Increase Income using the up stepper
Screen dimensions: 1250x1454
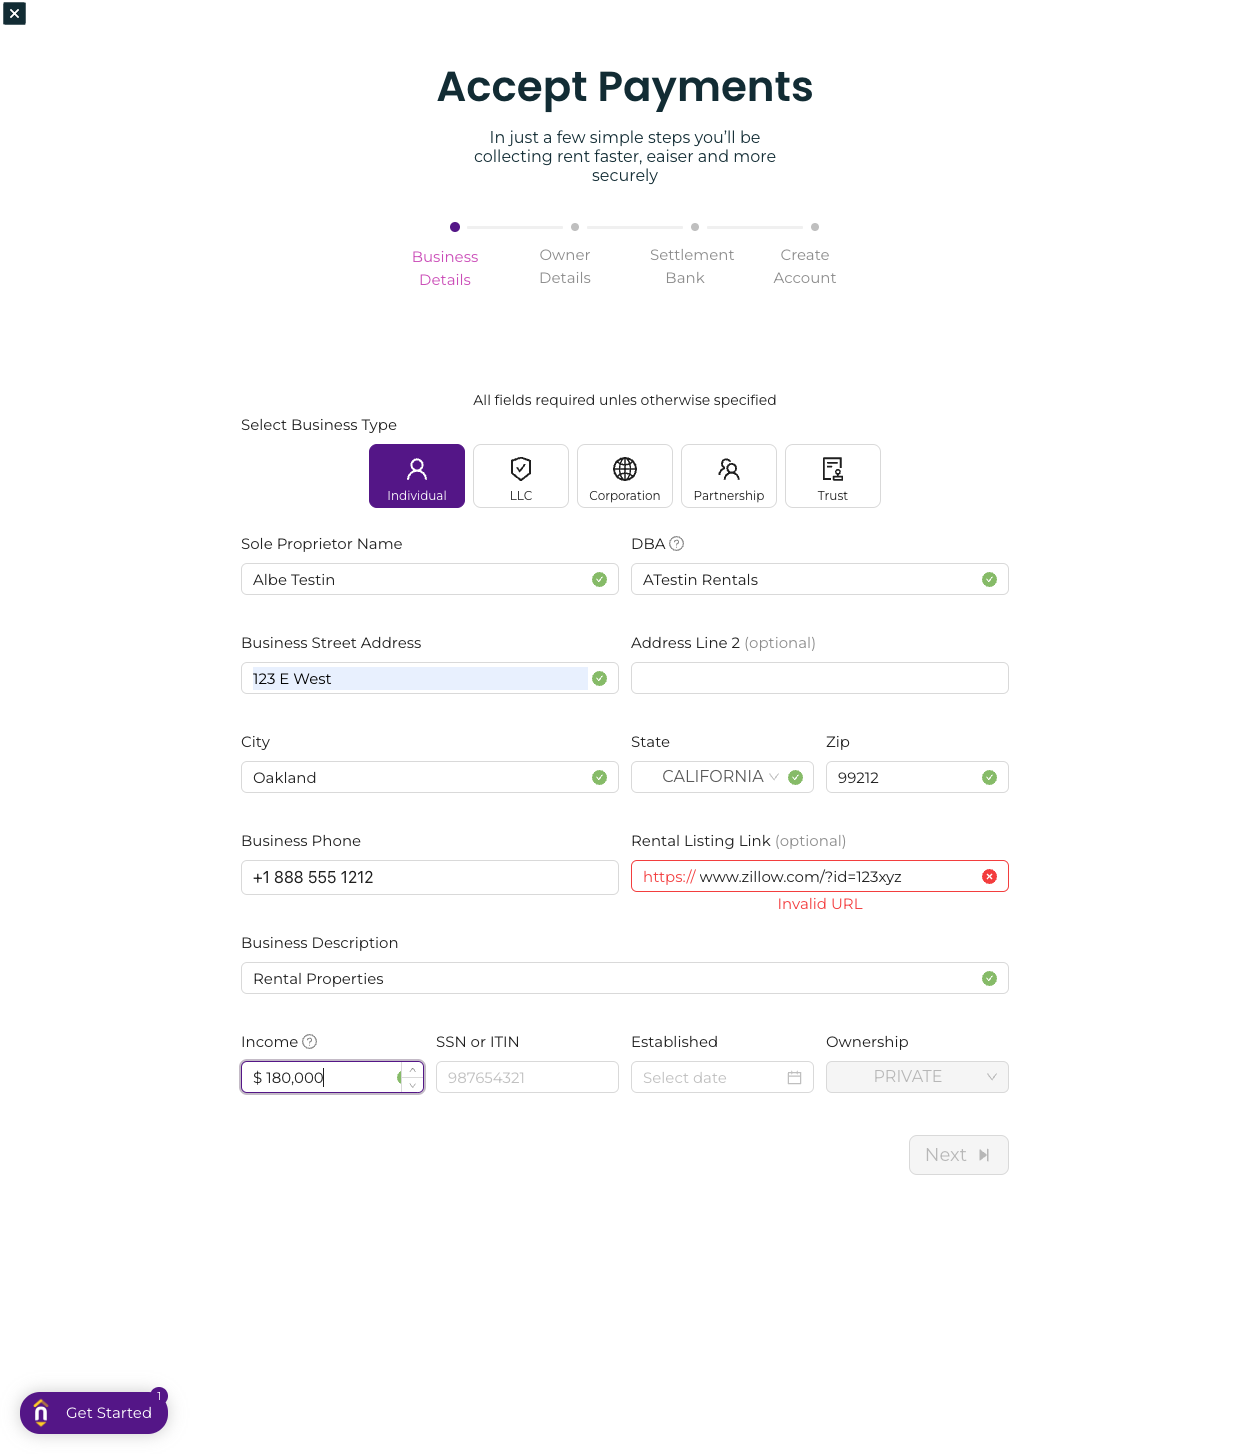point(412,1070)
